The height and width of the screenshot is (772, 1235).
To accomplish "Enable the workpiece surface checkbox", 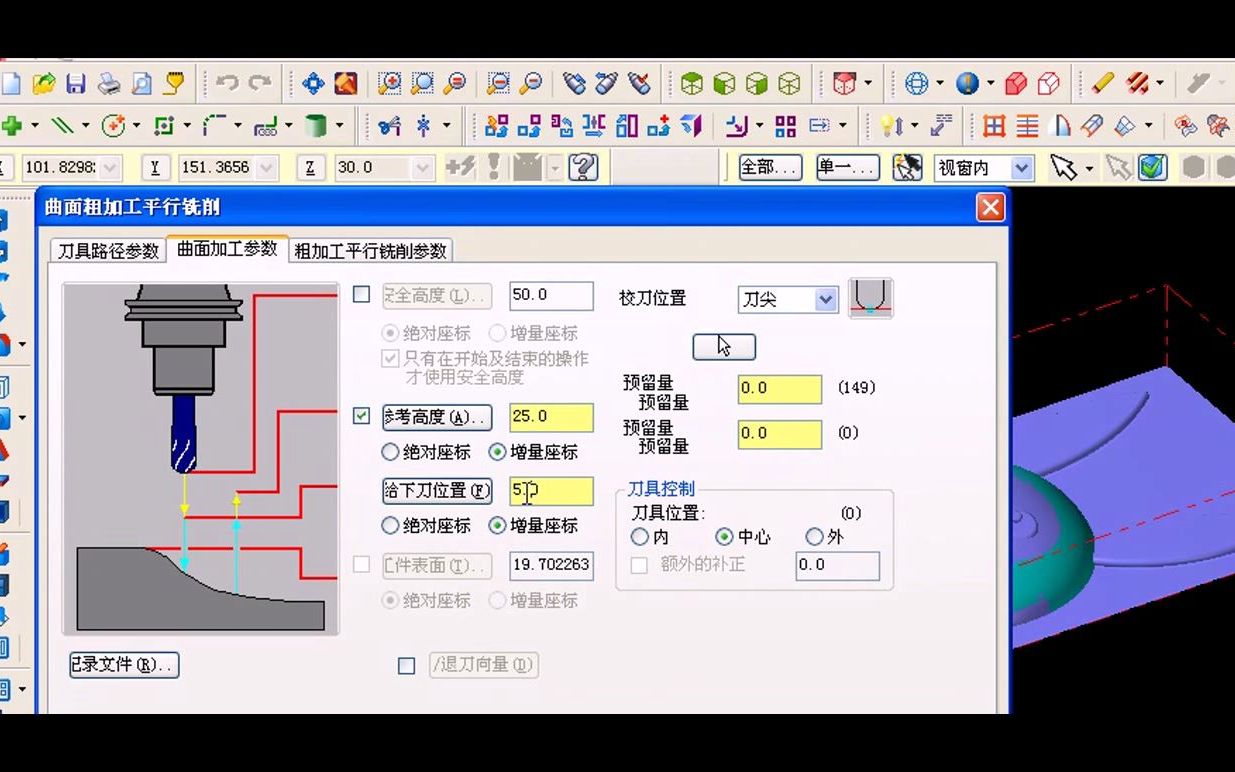I will (362, 565).
